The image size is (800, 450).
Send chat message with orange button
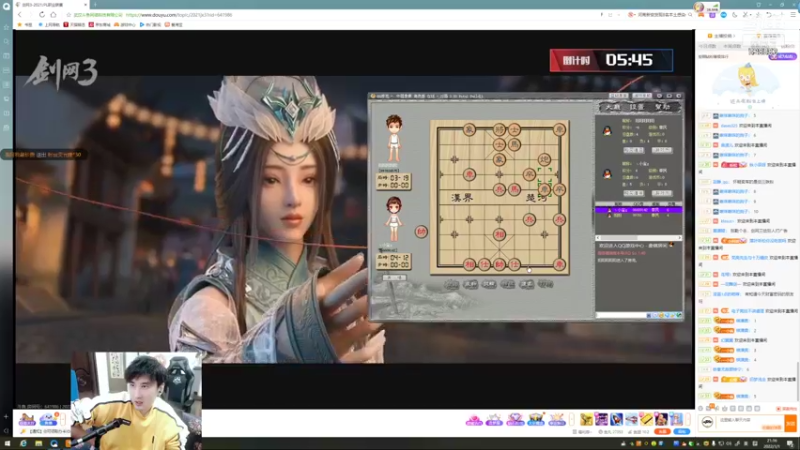790,423
